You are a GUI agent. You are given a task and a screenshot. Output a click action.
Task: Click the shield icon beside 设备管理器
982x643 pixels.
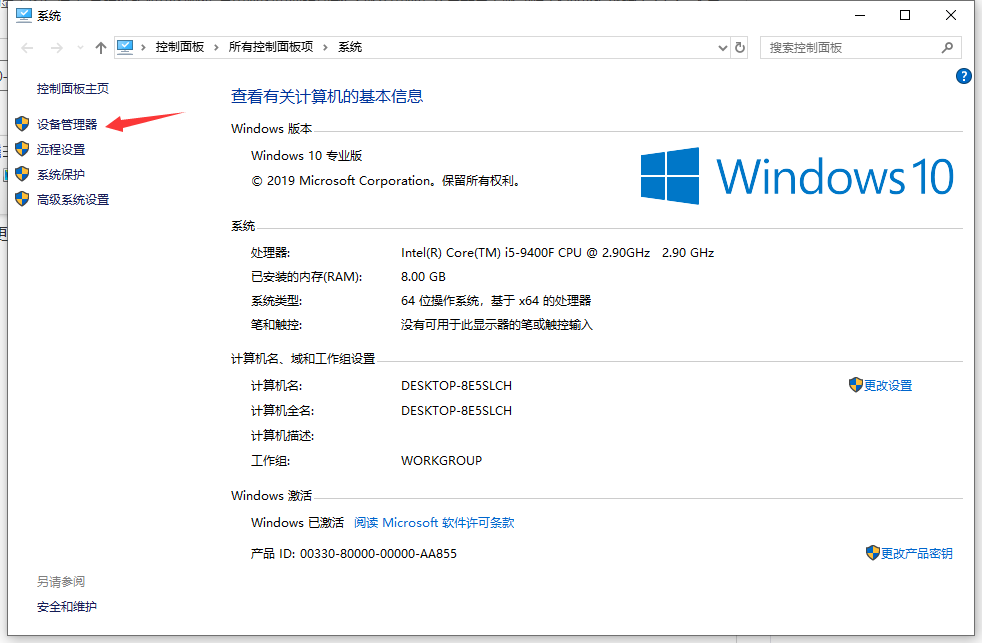22,124
